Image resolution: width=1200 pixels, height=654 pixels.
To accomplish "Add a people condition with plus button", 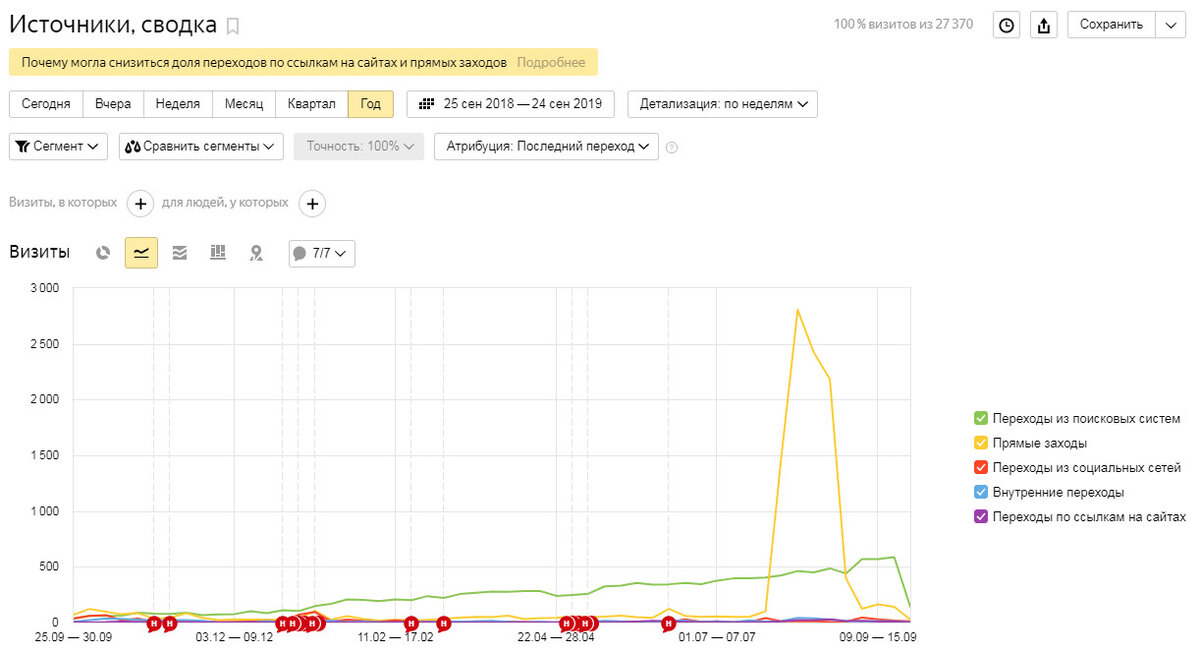I will tap(312, 203).
